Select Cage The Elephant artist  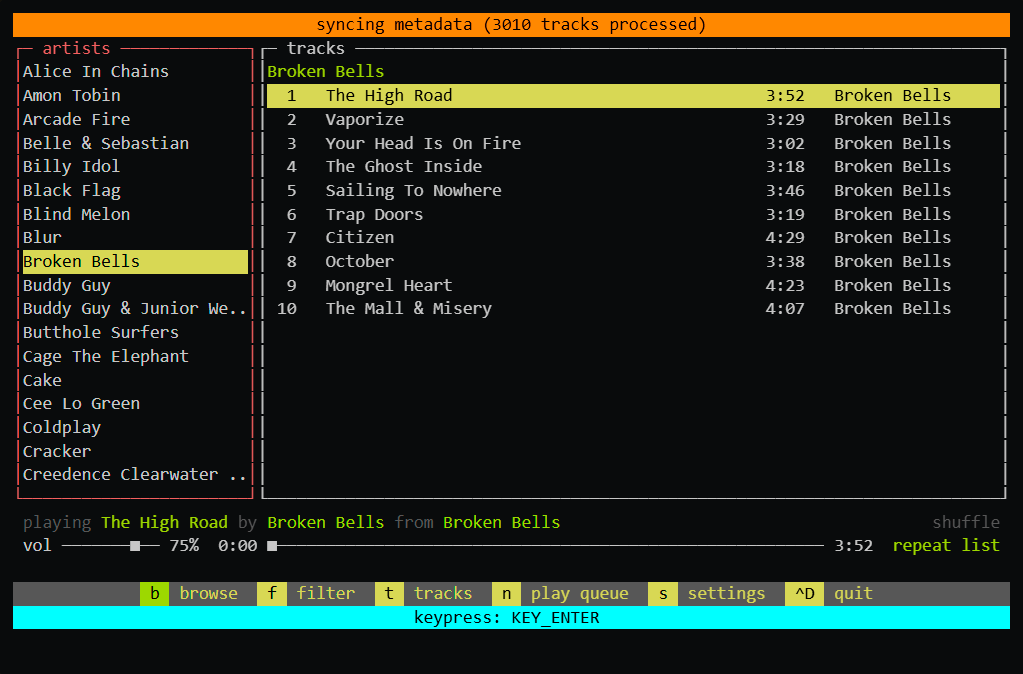pyautogui.click(x=135, y=356)
